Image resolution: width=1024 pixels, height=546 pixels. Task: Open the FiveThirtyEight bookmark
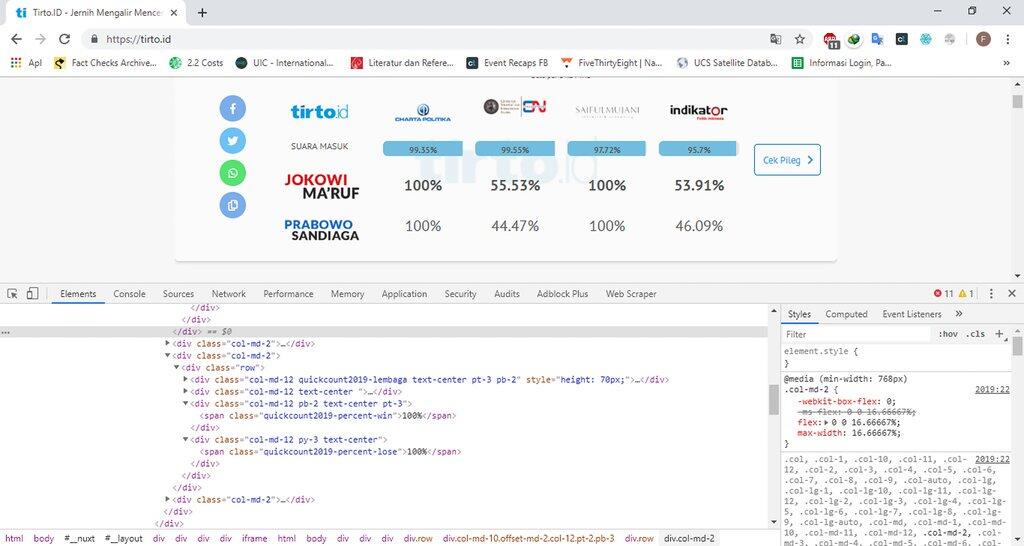(612, 63)
